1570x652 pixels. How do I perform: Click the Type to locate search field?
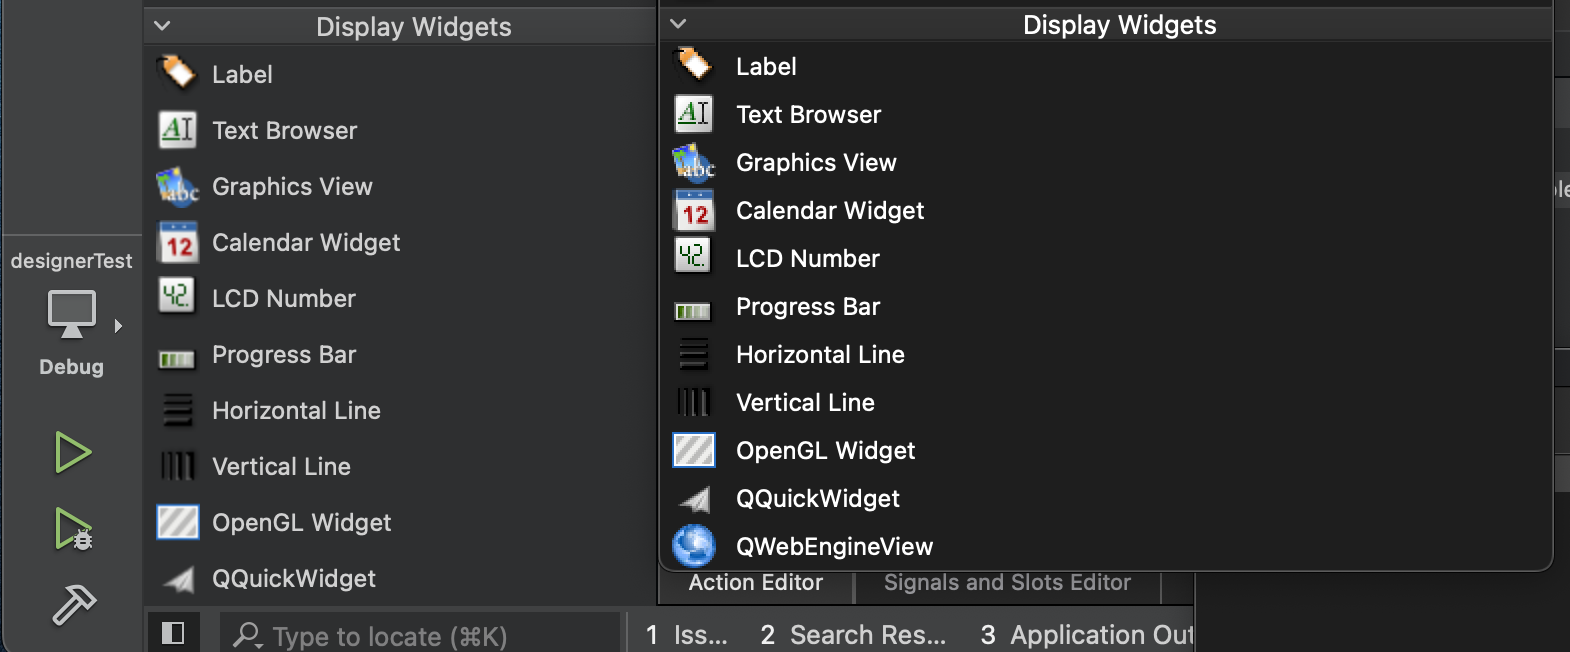(x=420, y=636)
